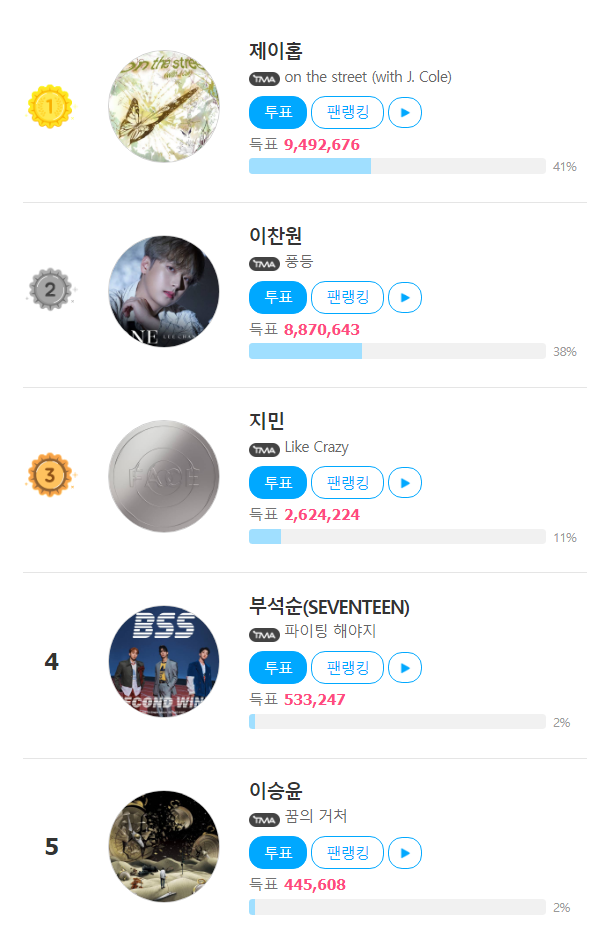
Task: Play 제이홉's on the street preview
Action: point(405,112)
